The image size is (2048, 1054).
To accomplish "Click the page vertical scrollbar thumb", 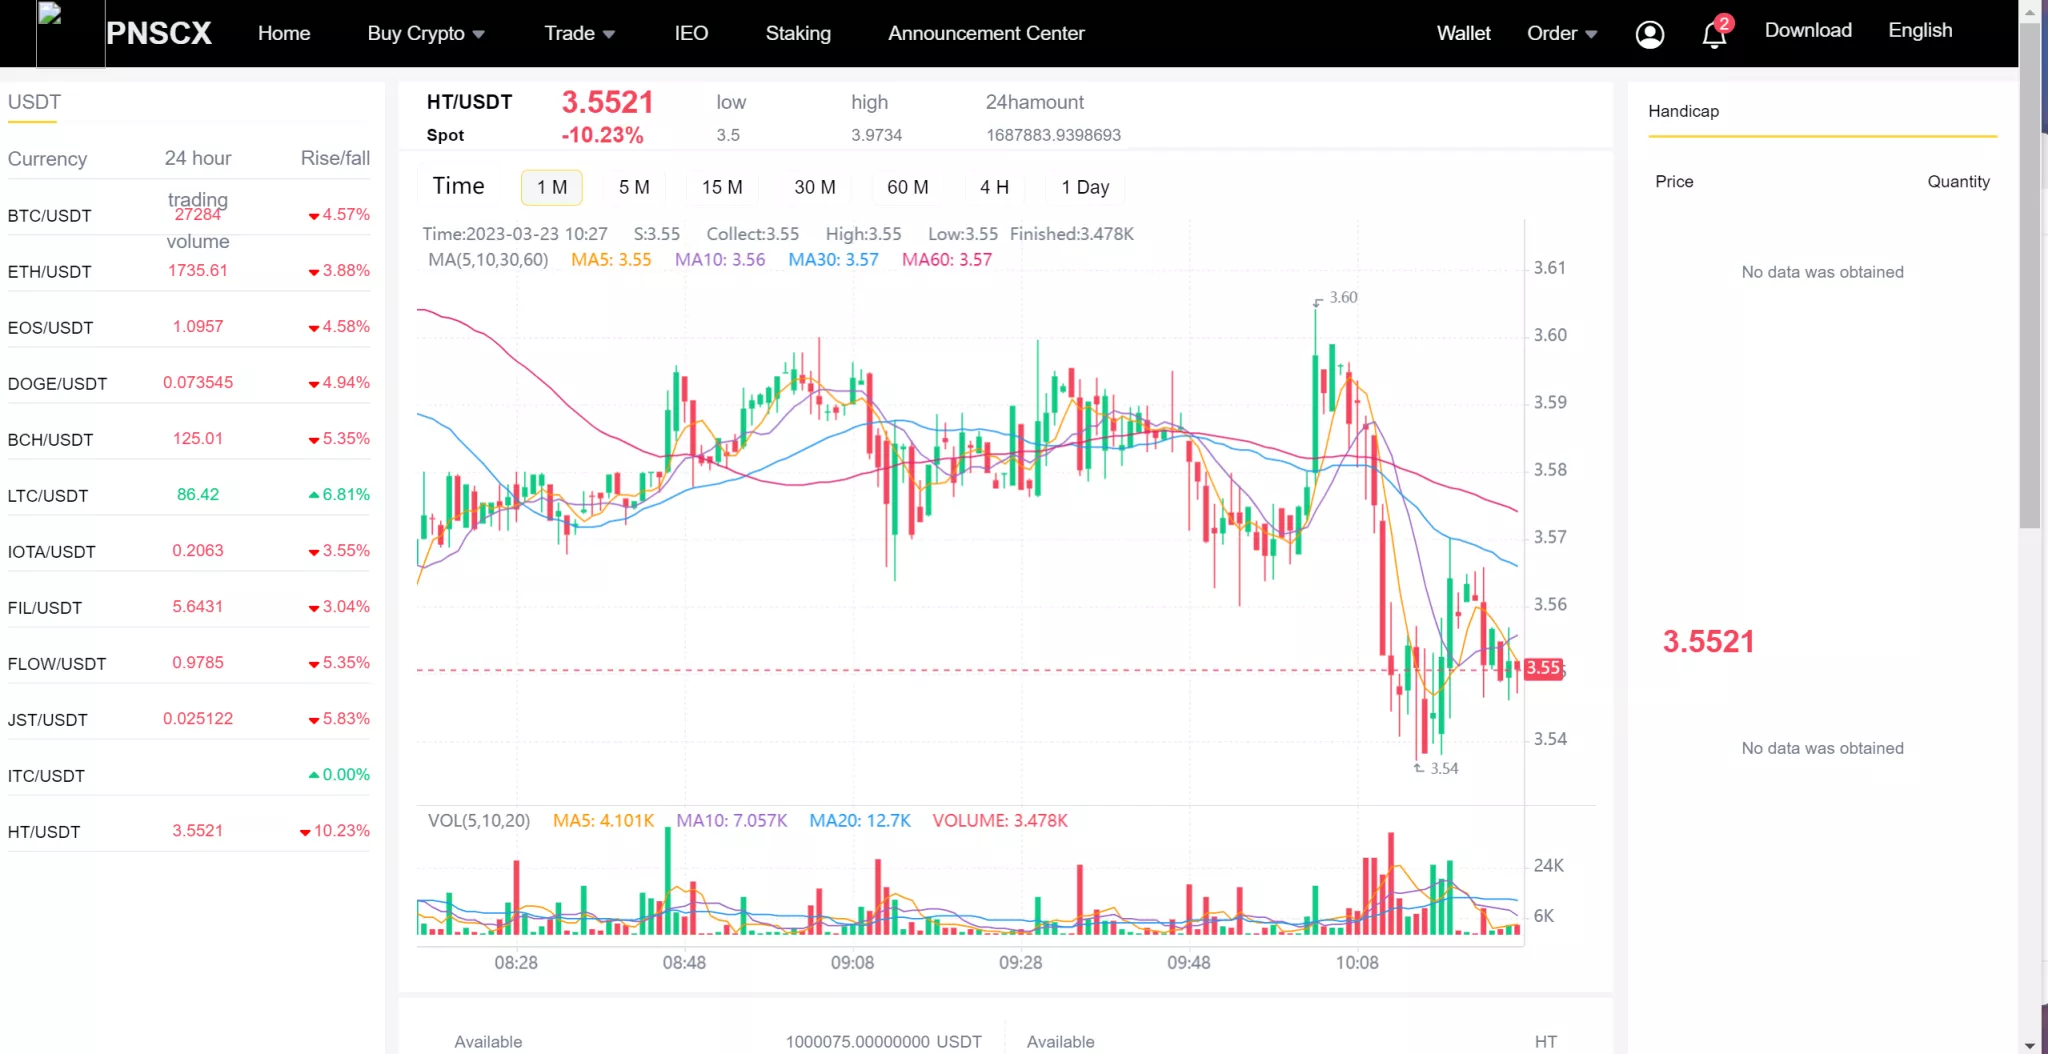I will (2029, 270).
